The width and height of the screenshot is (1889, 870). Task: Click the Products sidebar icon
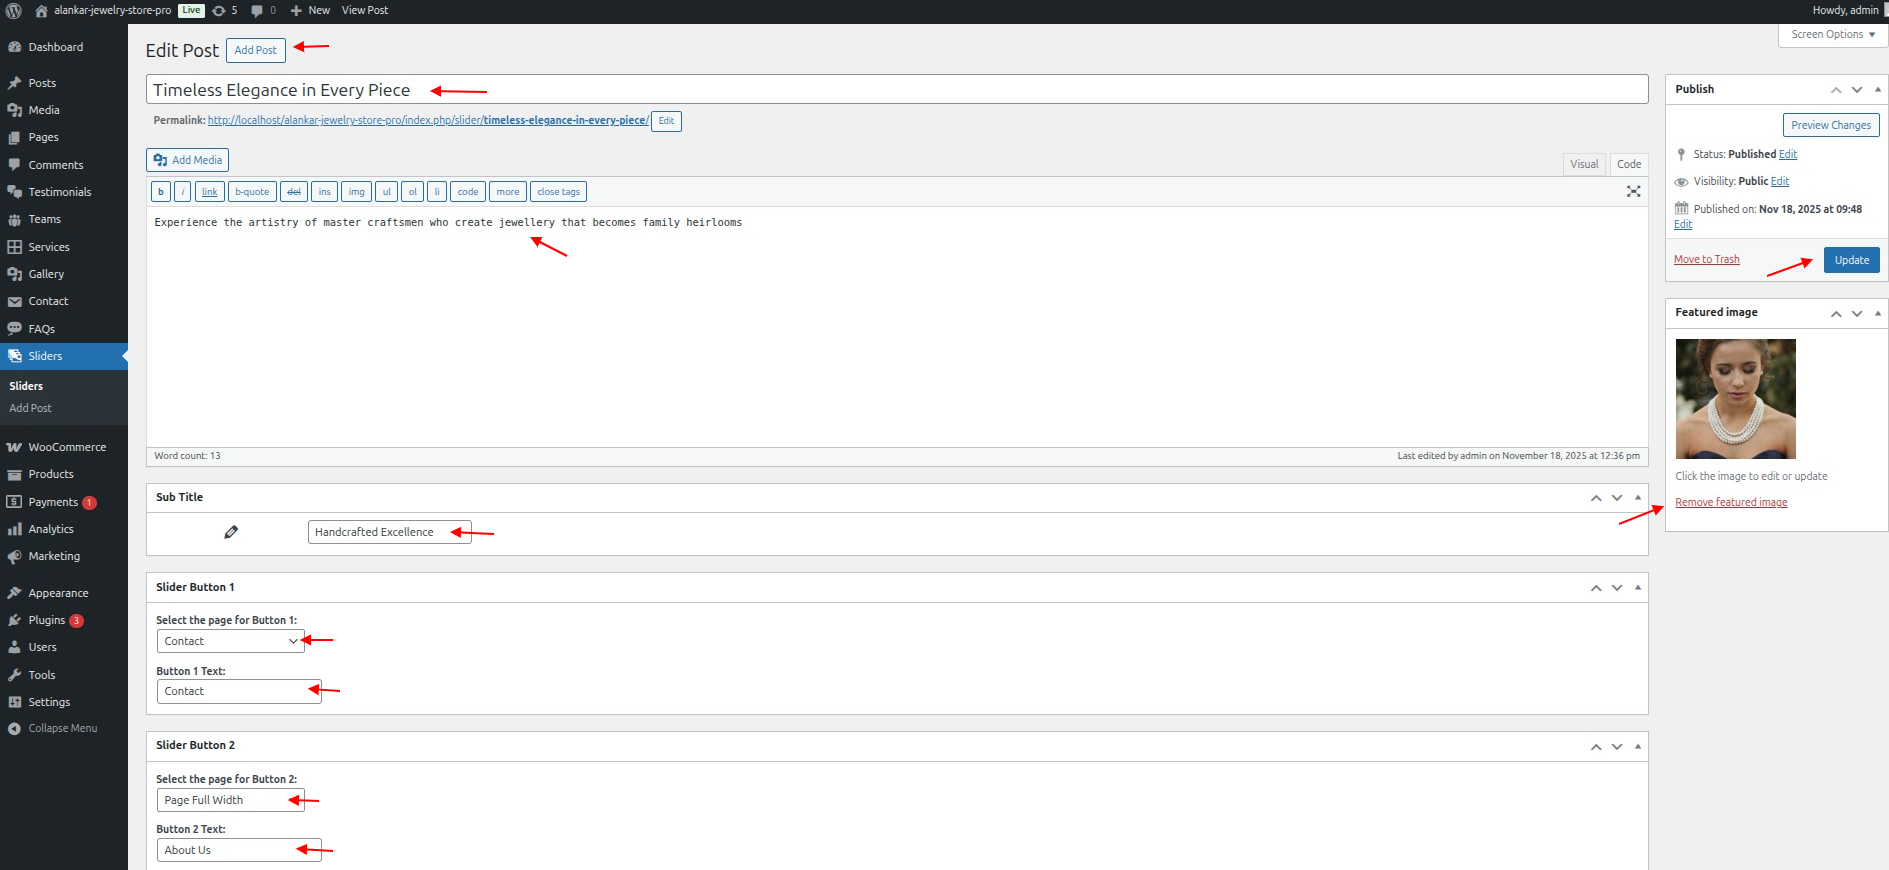(14, 474)
